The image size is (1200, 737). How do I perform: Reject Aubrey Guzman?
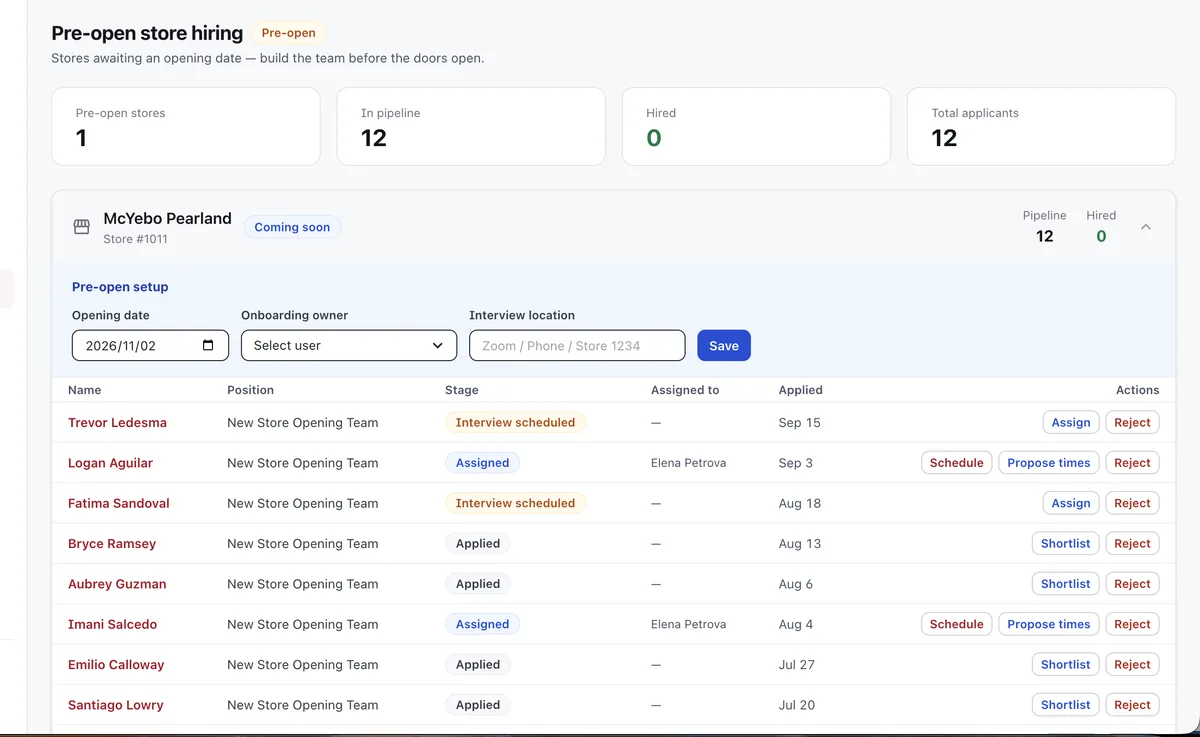pyautogui.click(x=1132, y=584)
